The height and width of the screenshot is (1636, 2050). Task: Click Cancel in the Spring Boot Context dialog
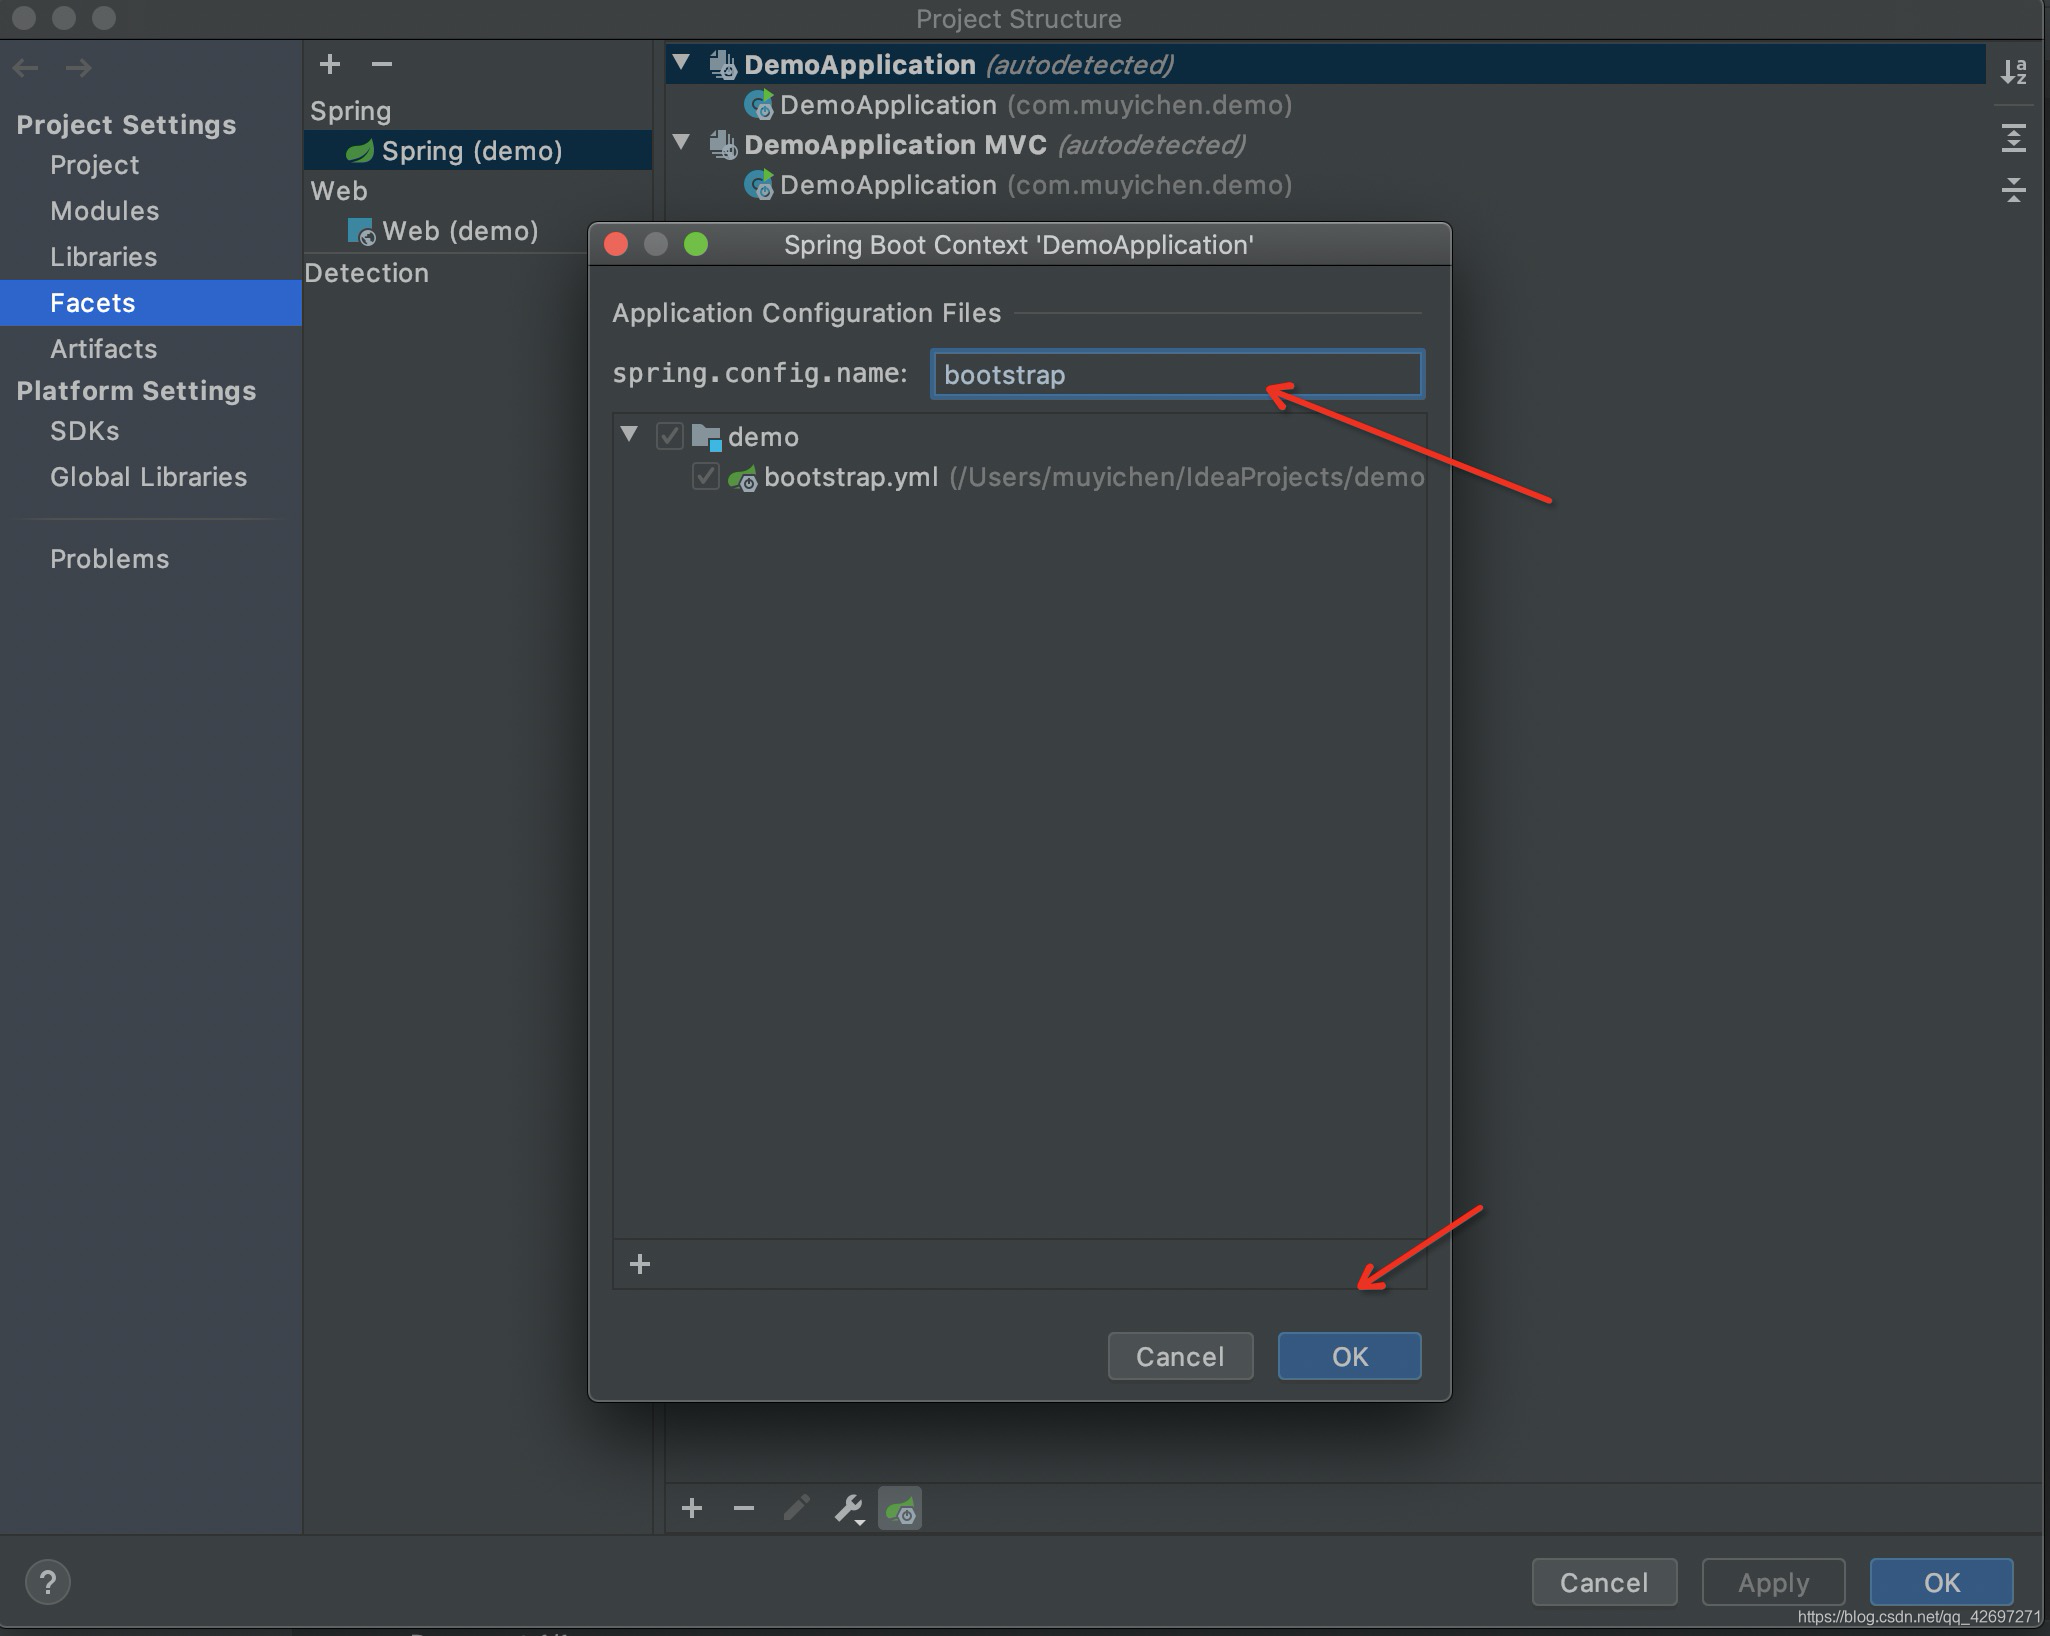point(1180,1356)
